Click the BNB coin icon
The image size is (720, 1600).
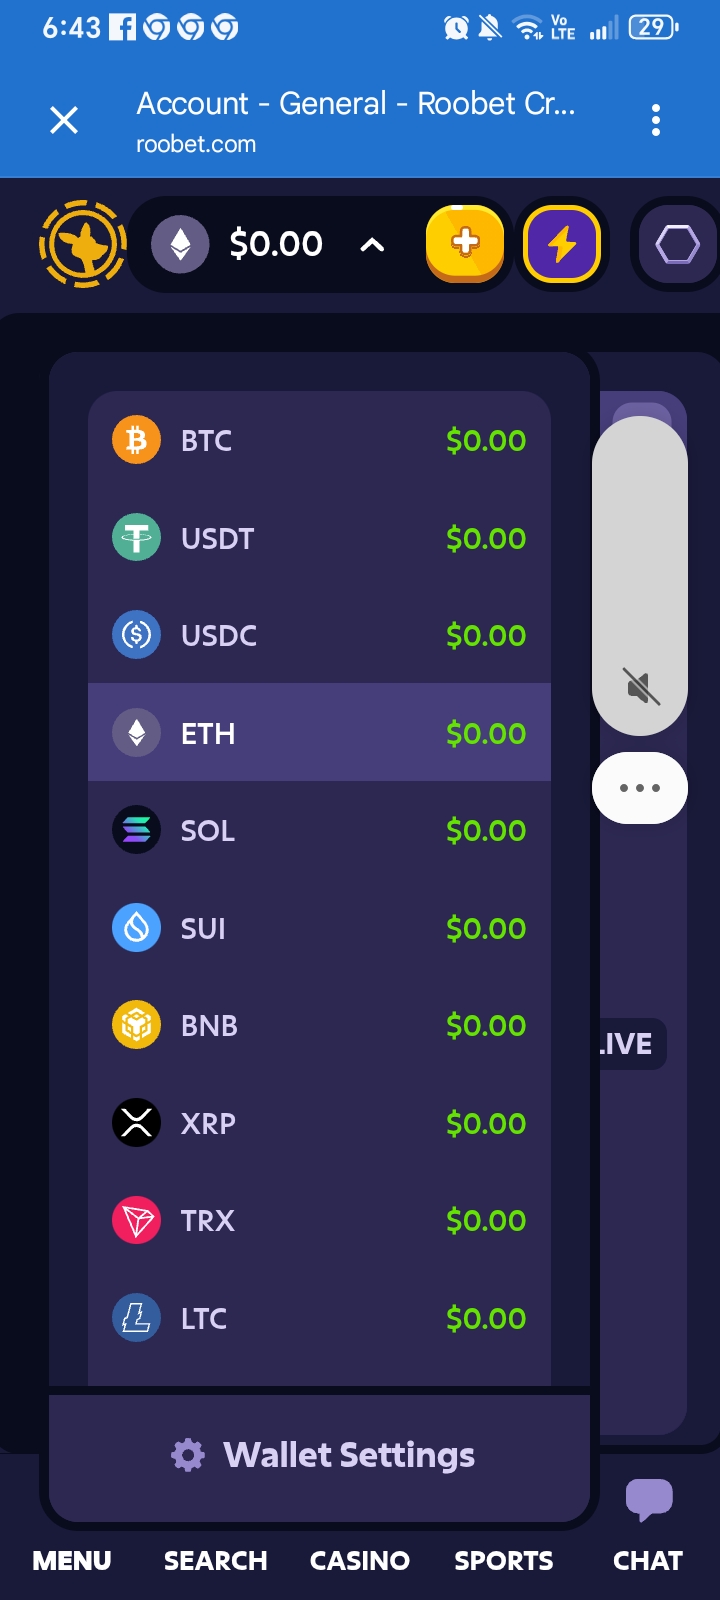[x=137, y=1025]
